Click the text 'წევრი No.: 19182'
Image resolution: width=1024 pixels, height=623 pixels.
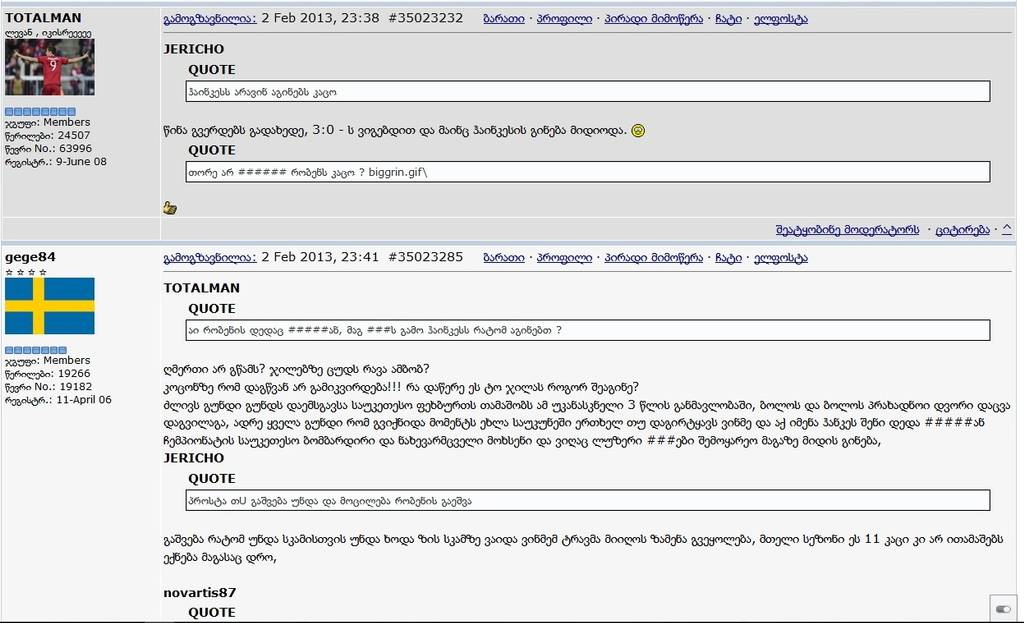[48, 387]
